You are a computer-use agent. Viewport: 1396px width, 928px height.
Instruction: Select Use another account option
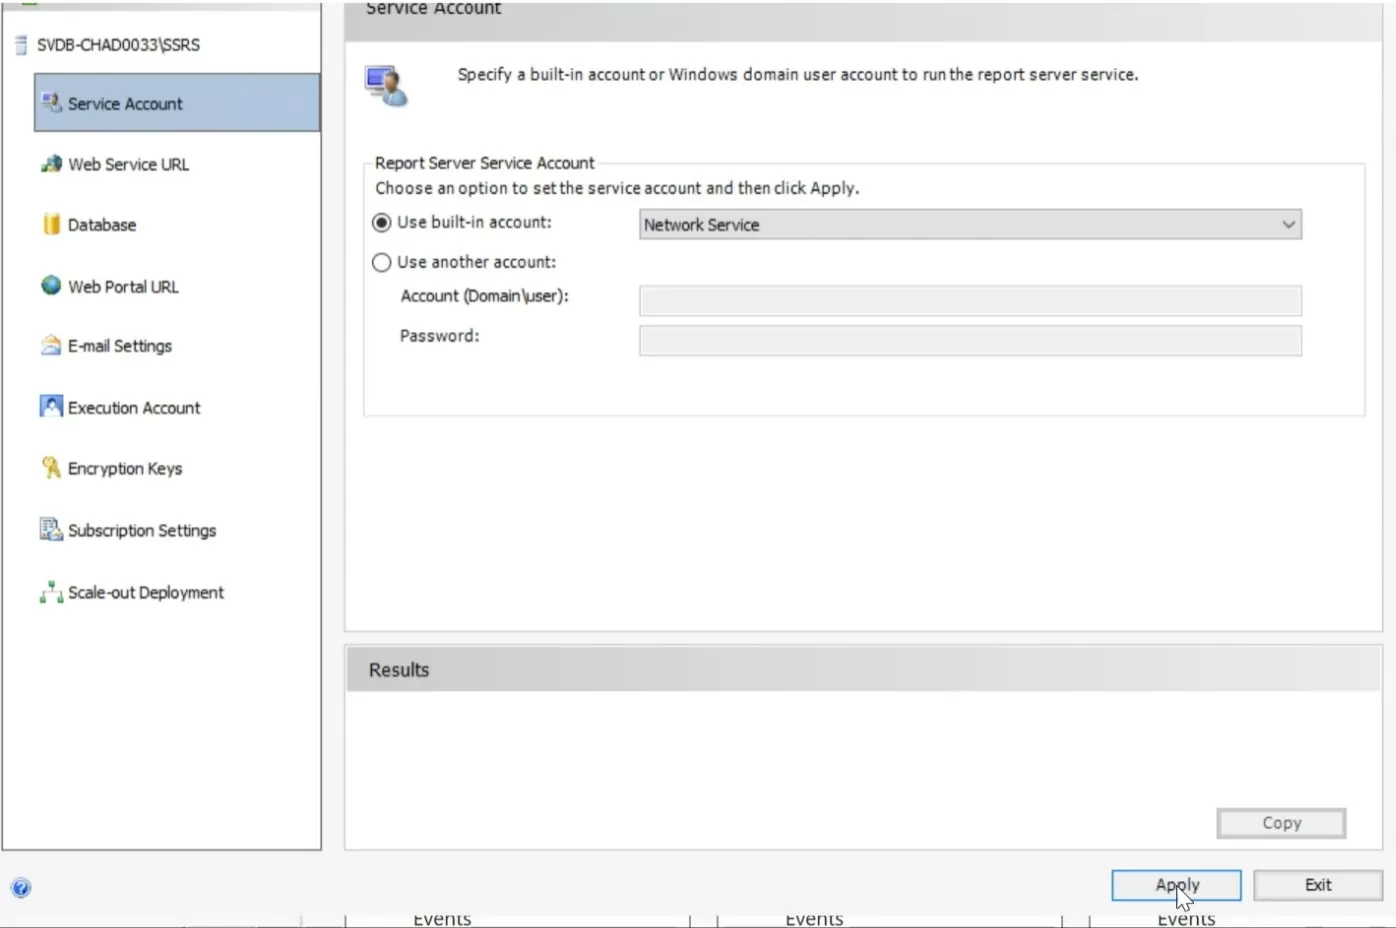click(381, 262)
